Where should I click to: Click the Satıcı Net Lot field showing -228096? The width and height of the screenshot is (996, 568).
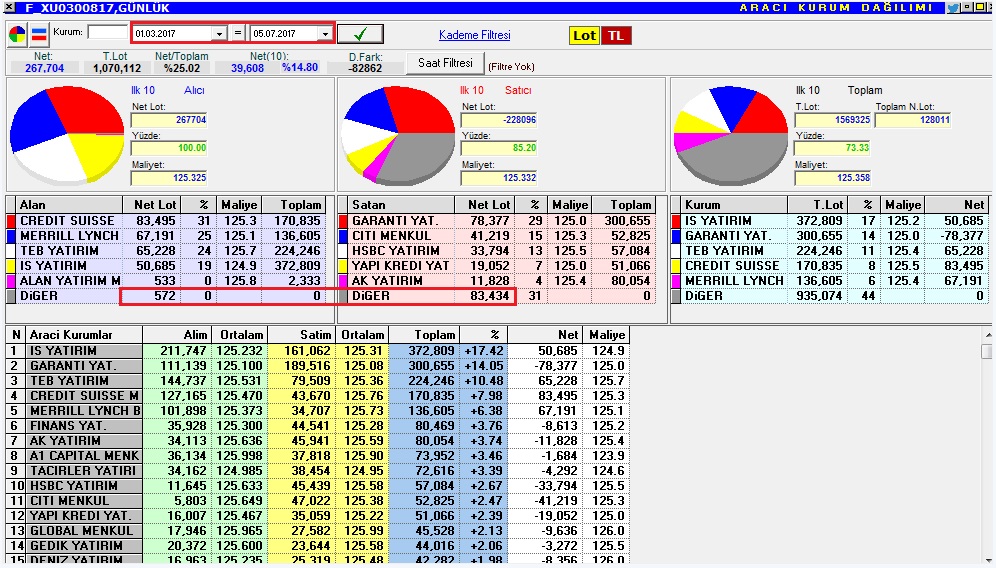coord(499,119)
